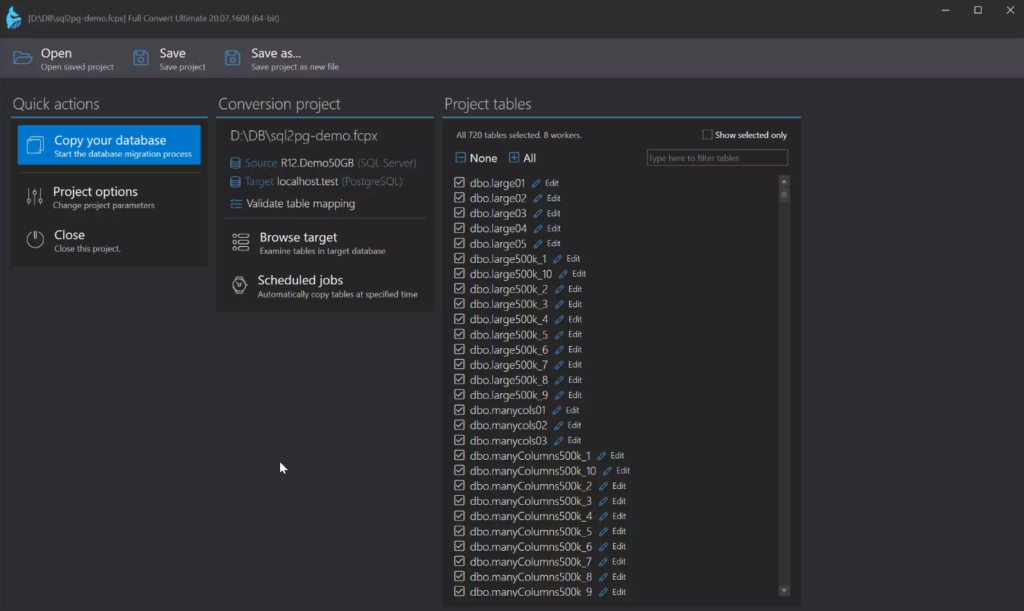
Task: Click pencil icon beside dbo.large500k_4
Action: click(x=559, y=319)
